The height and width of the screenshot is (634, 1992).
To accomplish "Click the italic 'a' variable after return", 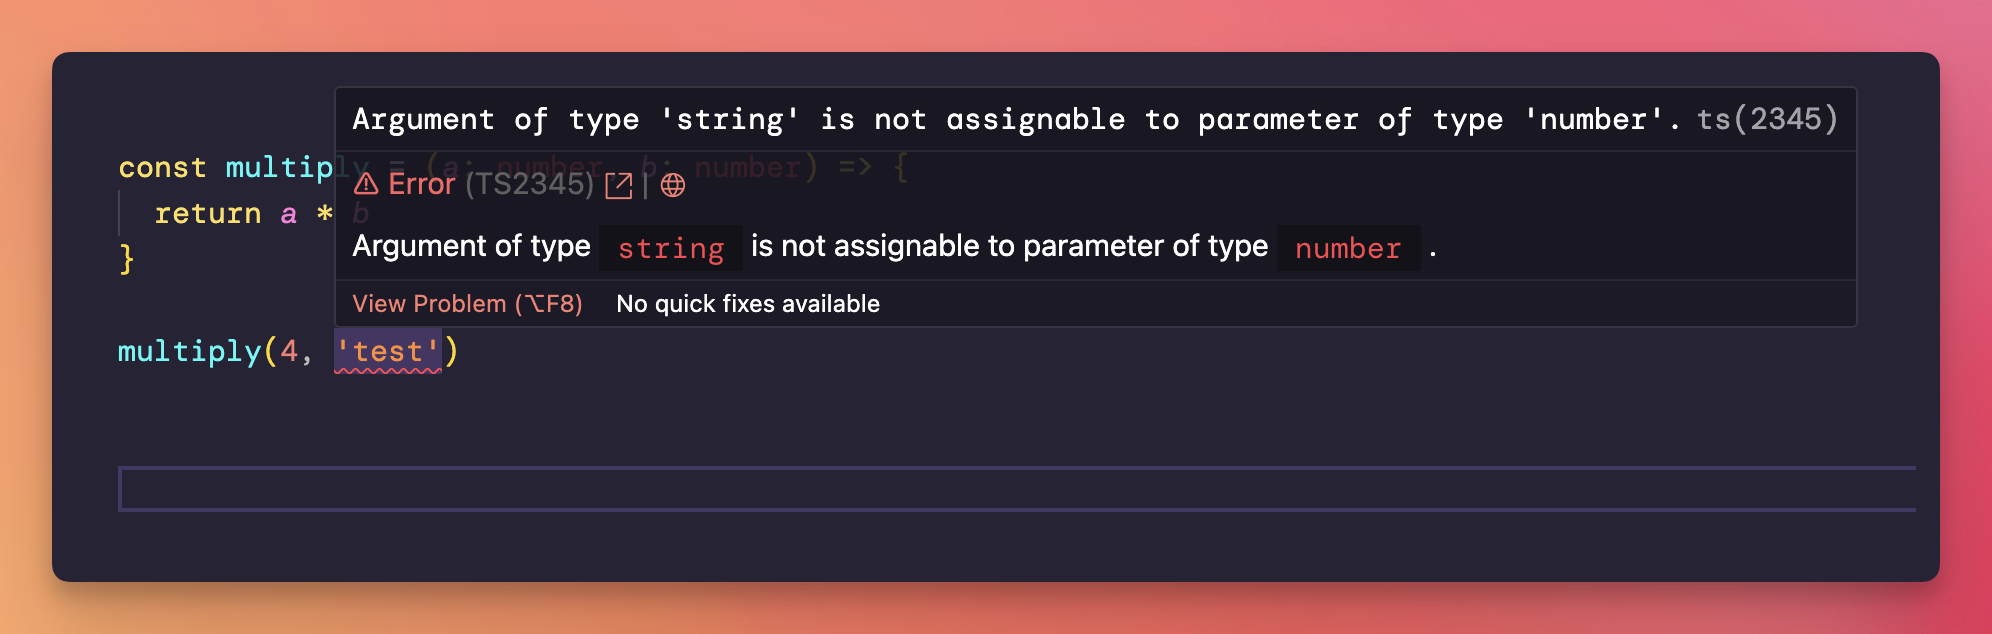I will [x=289, y=214].
